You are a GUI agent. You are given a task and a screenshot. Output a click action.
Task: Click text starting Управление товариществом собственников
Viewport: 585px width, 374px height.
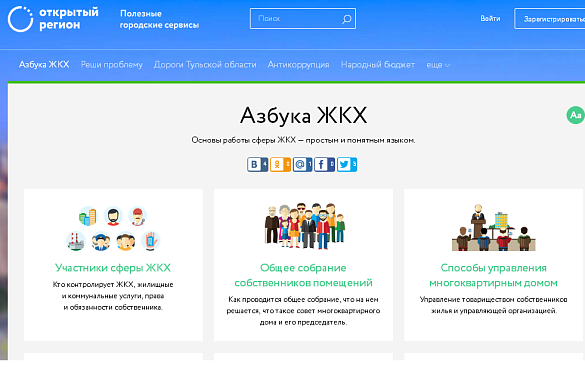(494, 305)
